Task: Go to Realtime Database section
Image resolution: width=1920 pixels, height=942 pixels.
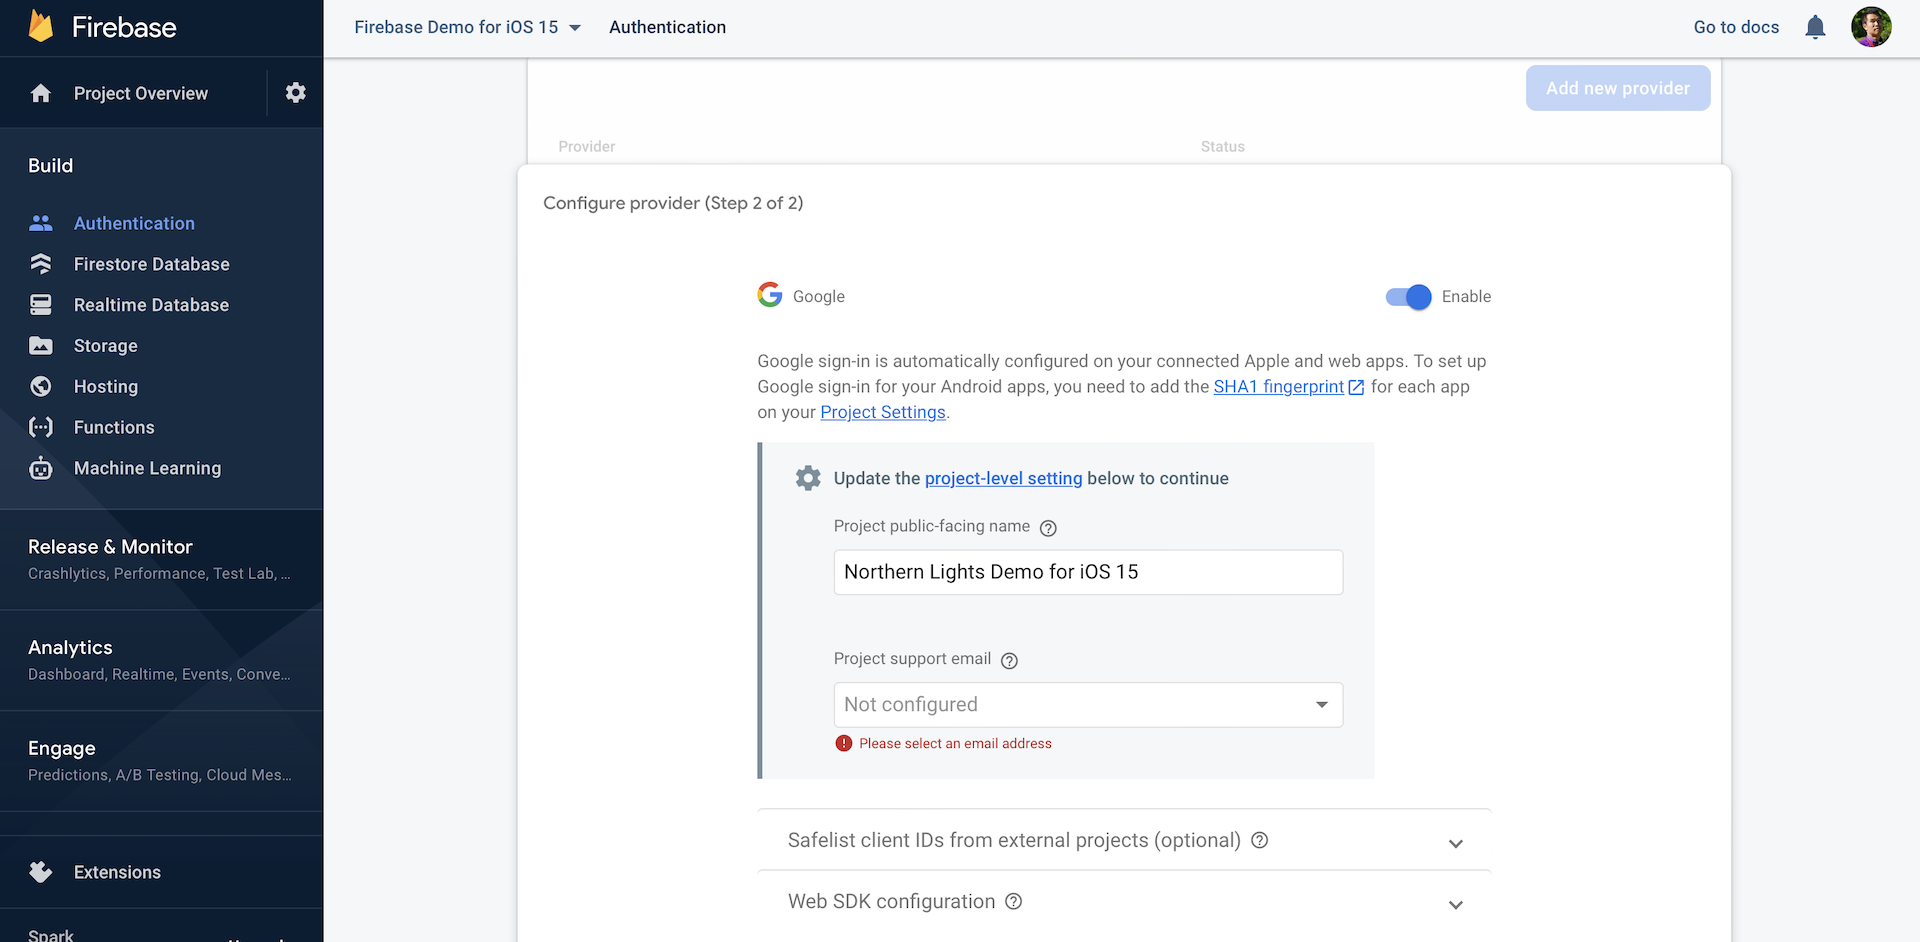Action: (151, 305)
